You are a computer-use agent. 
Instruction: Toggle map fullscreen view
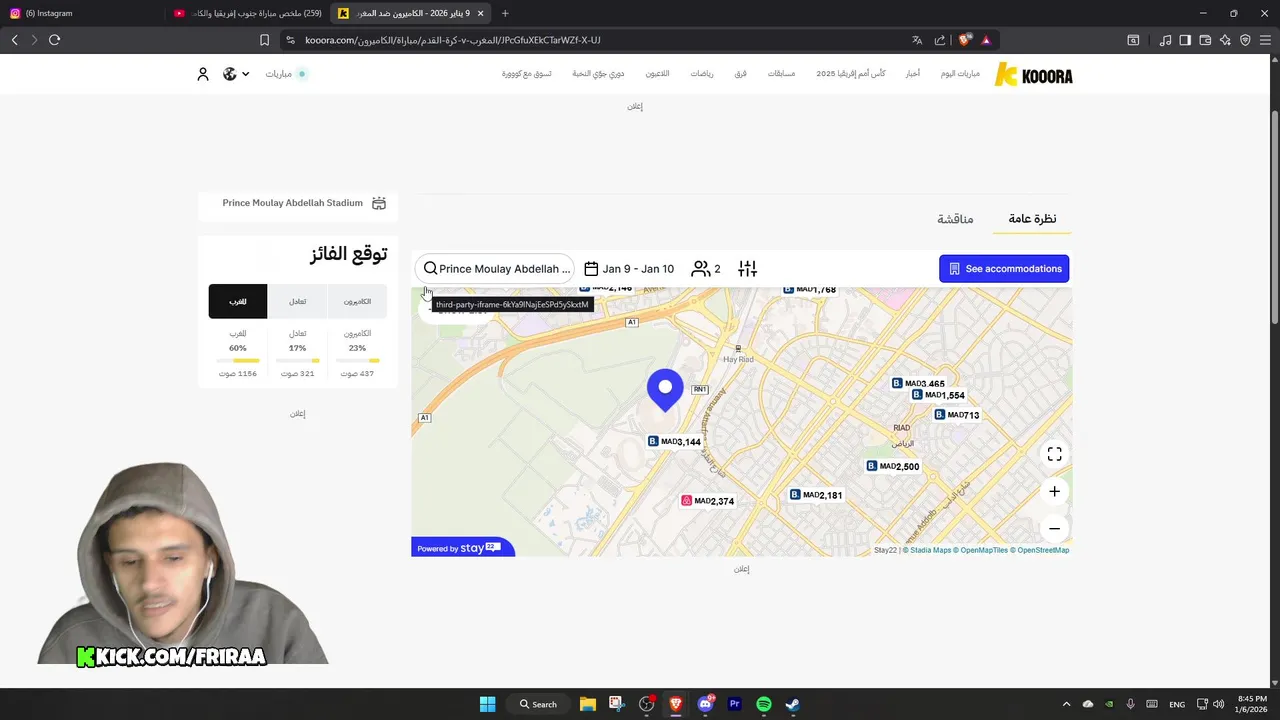(x=1054, y=455)
